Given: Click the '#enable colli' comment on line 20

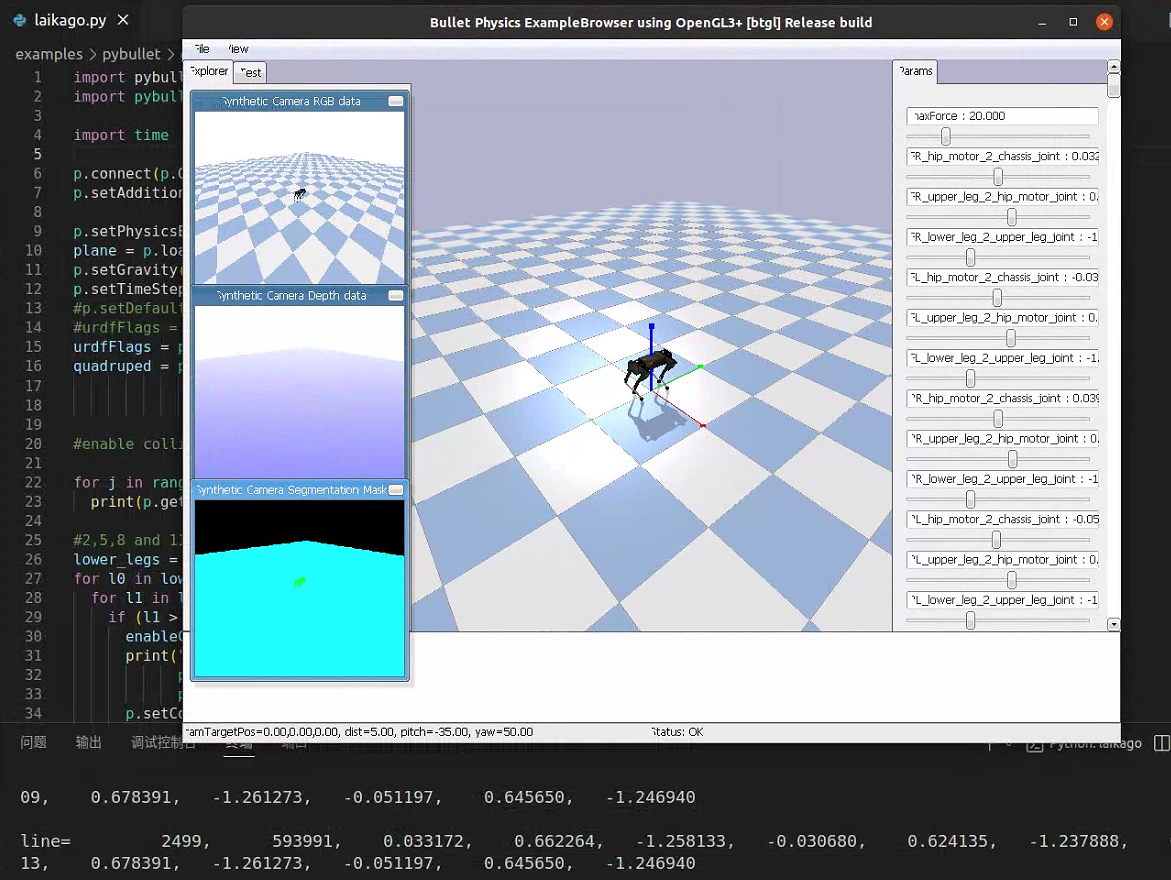Looking at the screenshot, I should pos(128,444).
